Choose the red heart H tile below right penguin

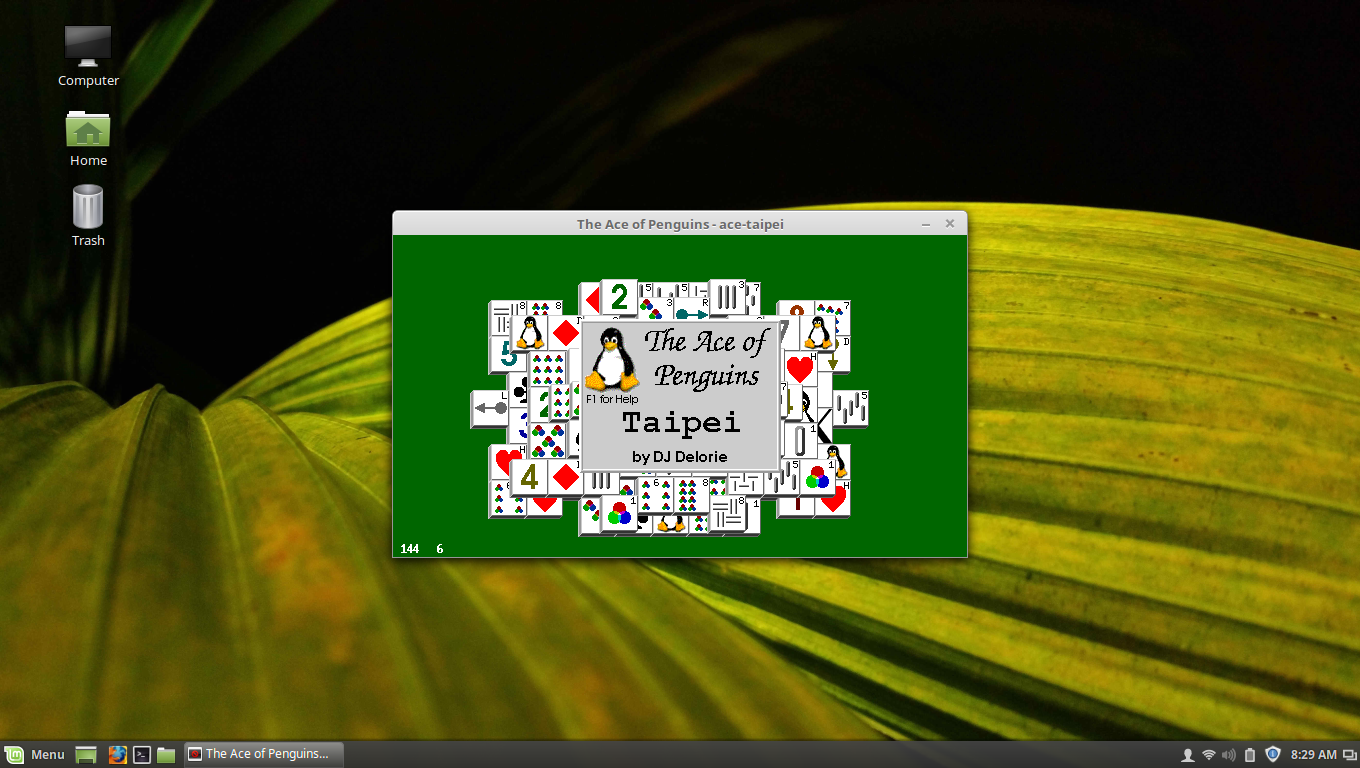click(800, 369)
